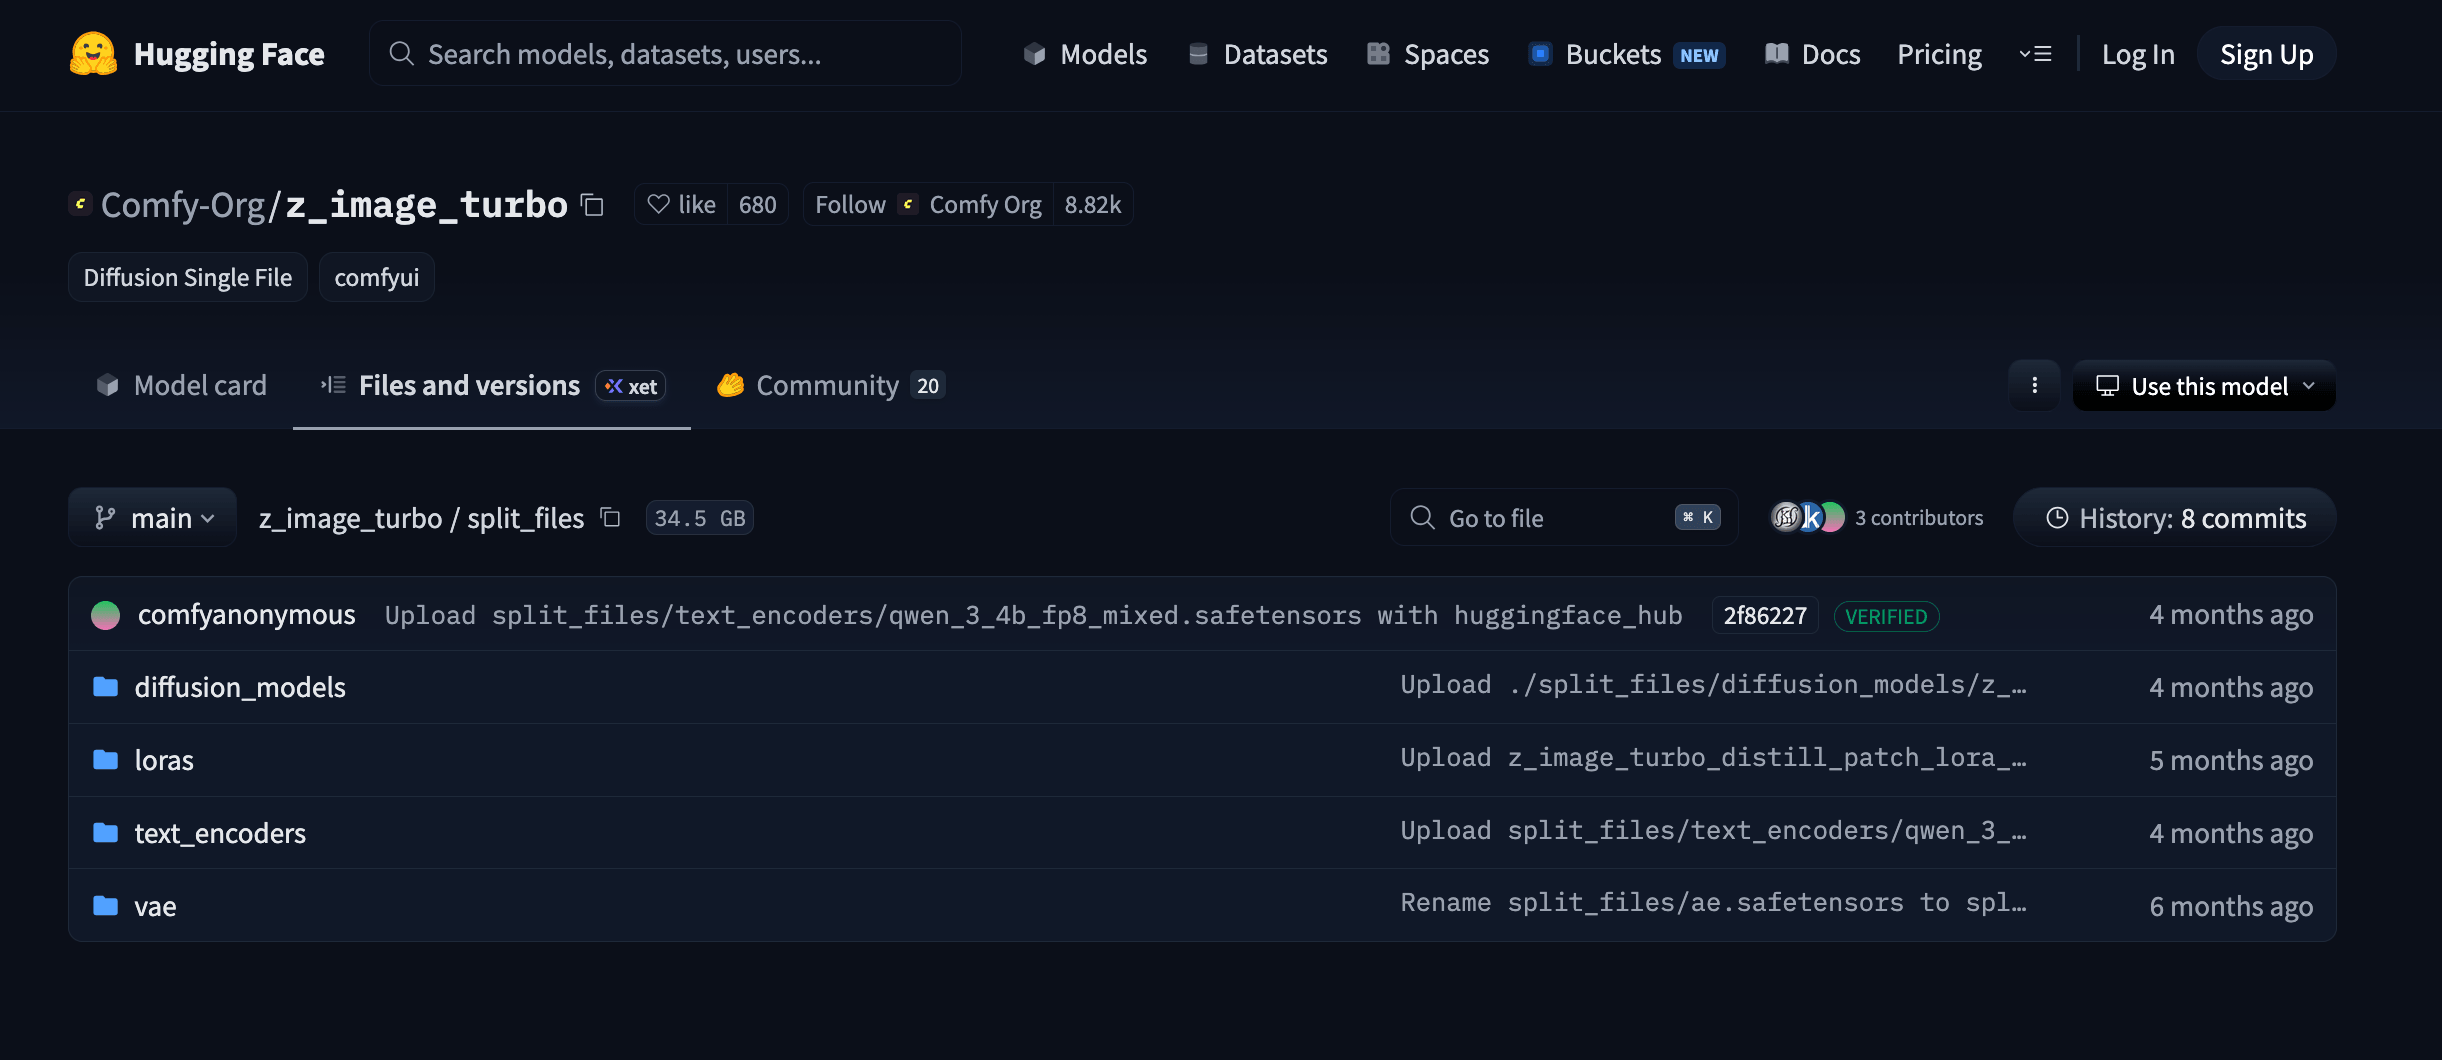Click the z_image_turbo breadcrumb link

point(350,518)
